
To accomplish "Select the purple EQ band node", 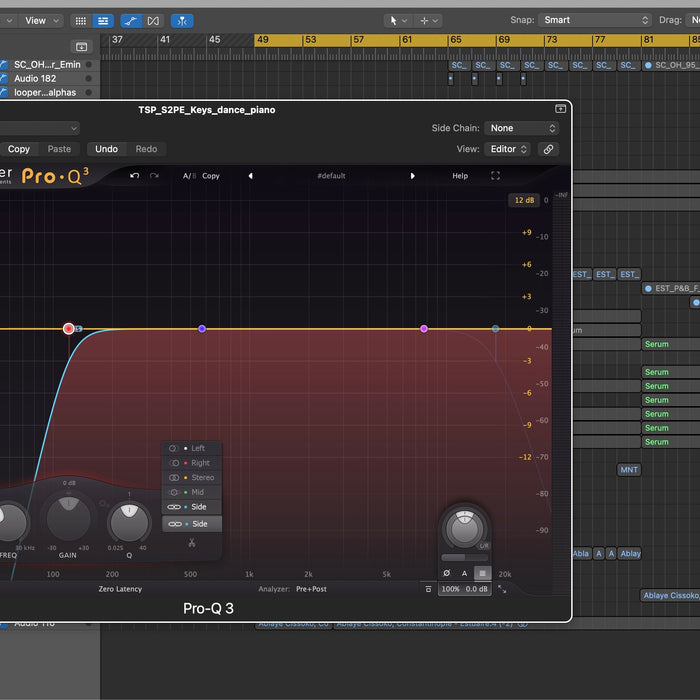I will (202, 329).
